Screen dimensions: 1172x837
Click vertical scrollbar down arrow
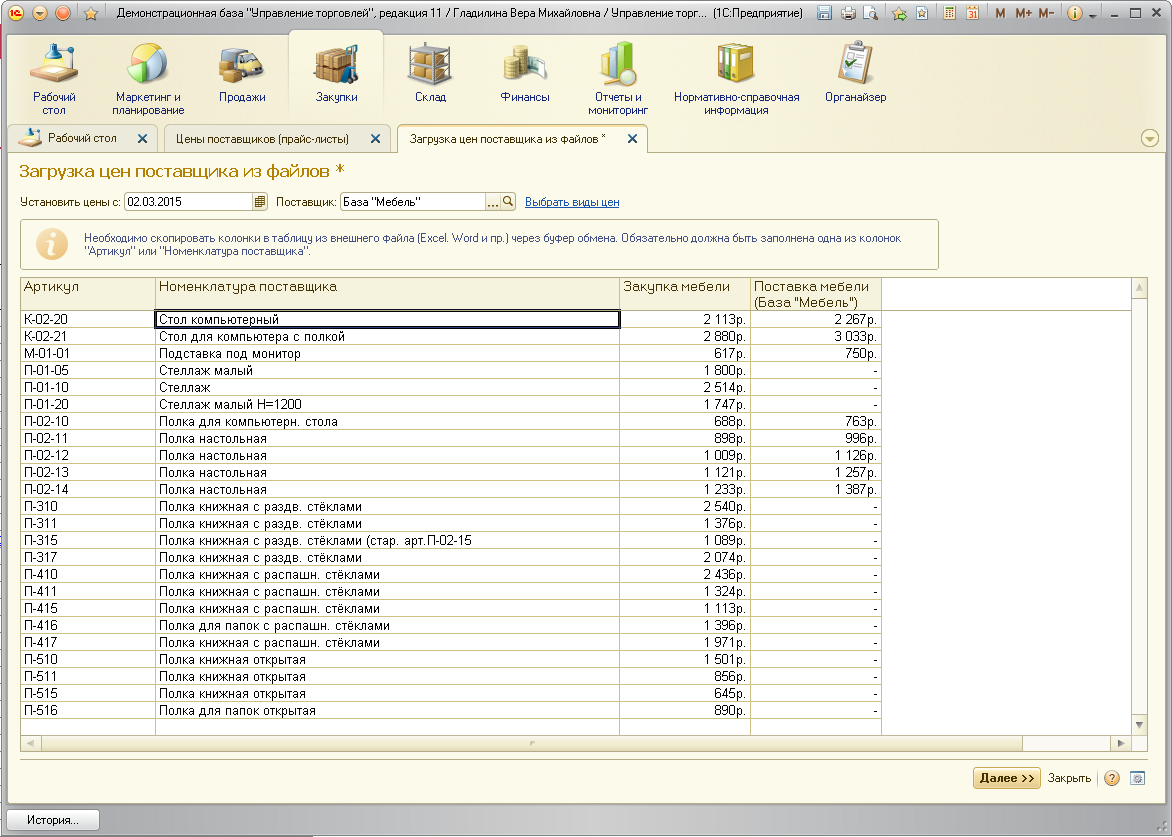point(1139,725)
